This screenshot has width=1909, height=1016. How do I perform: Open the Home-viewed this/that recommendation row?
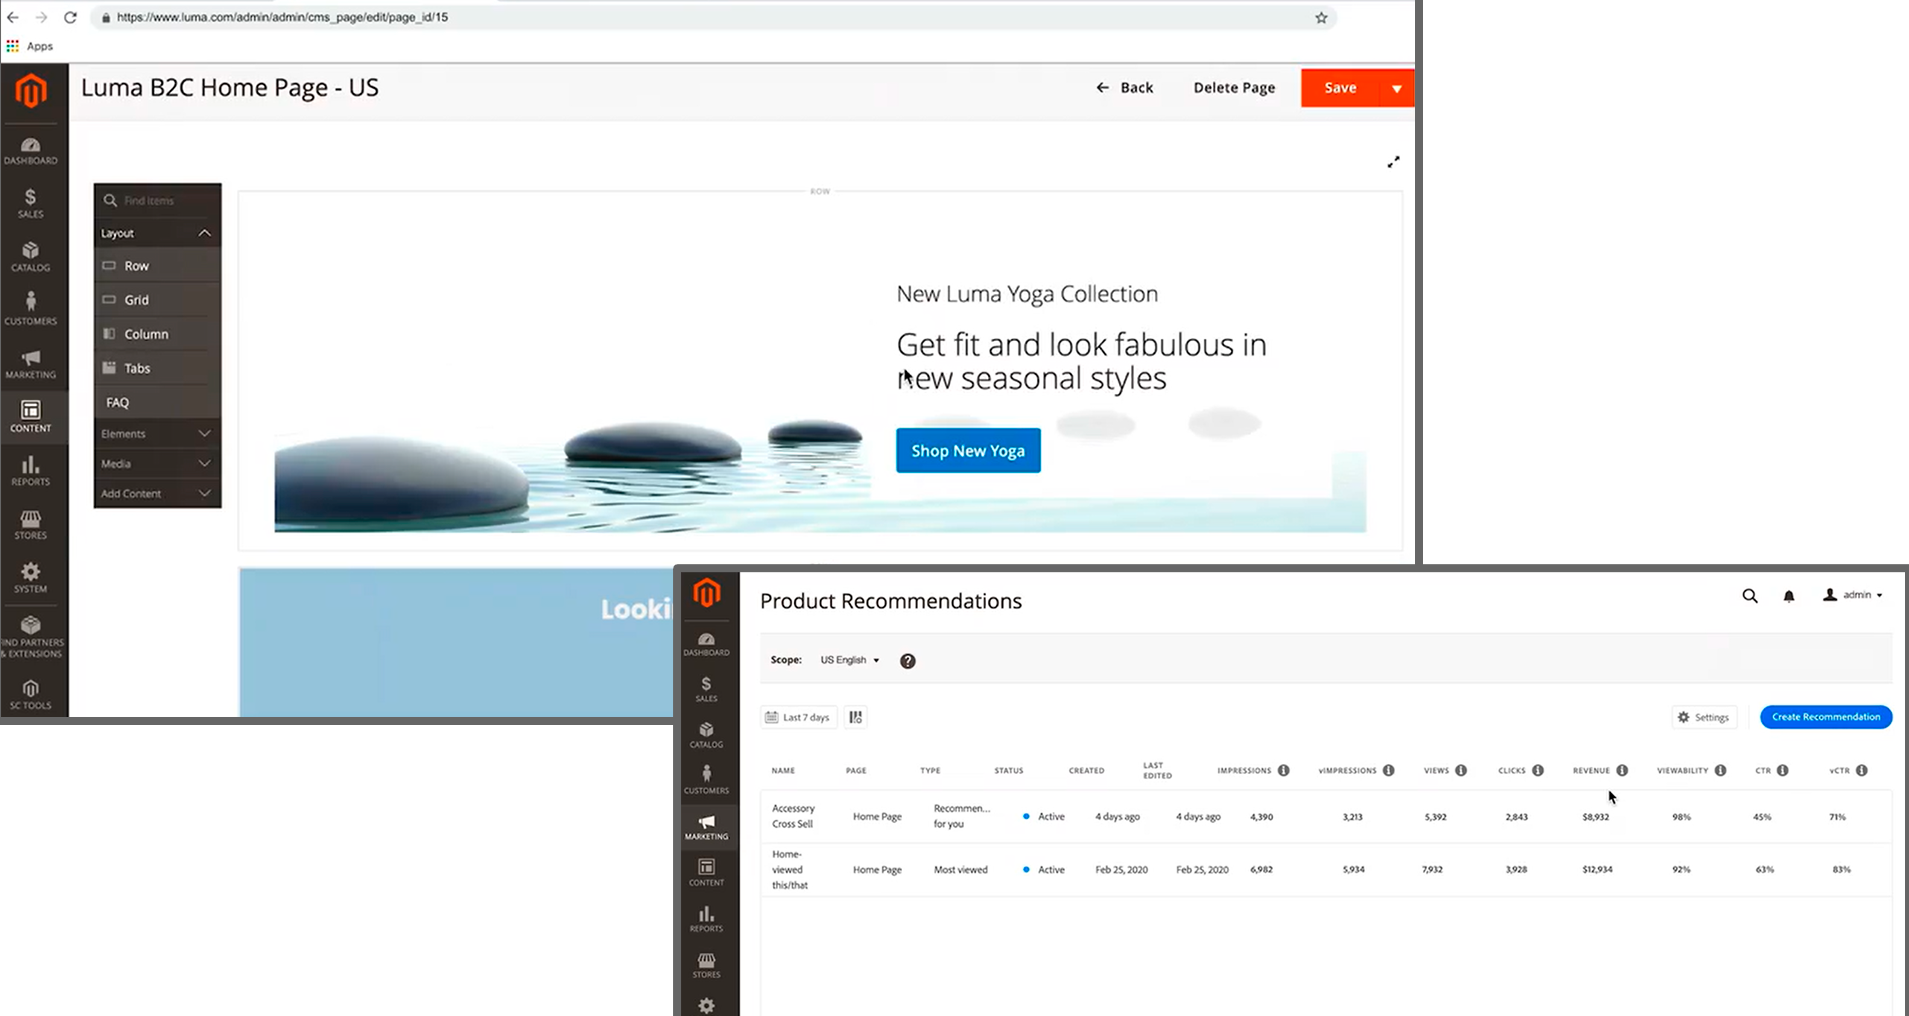1326,870
